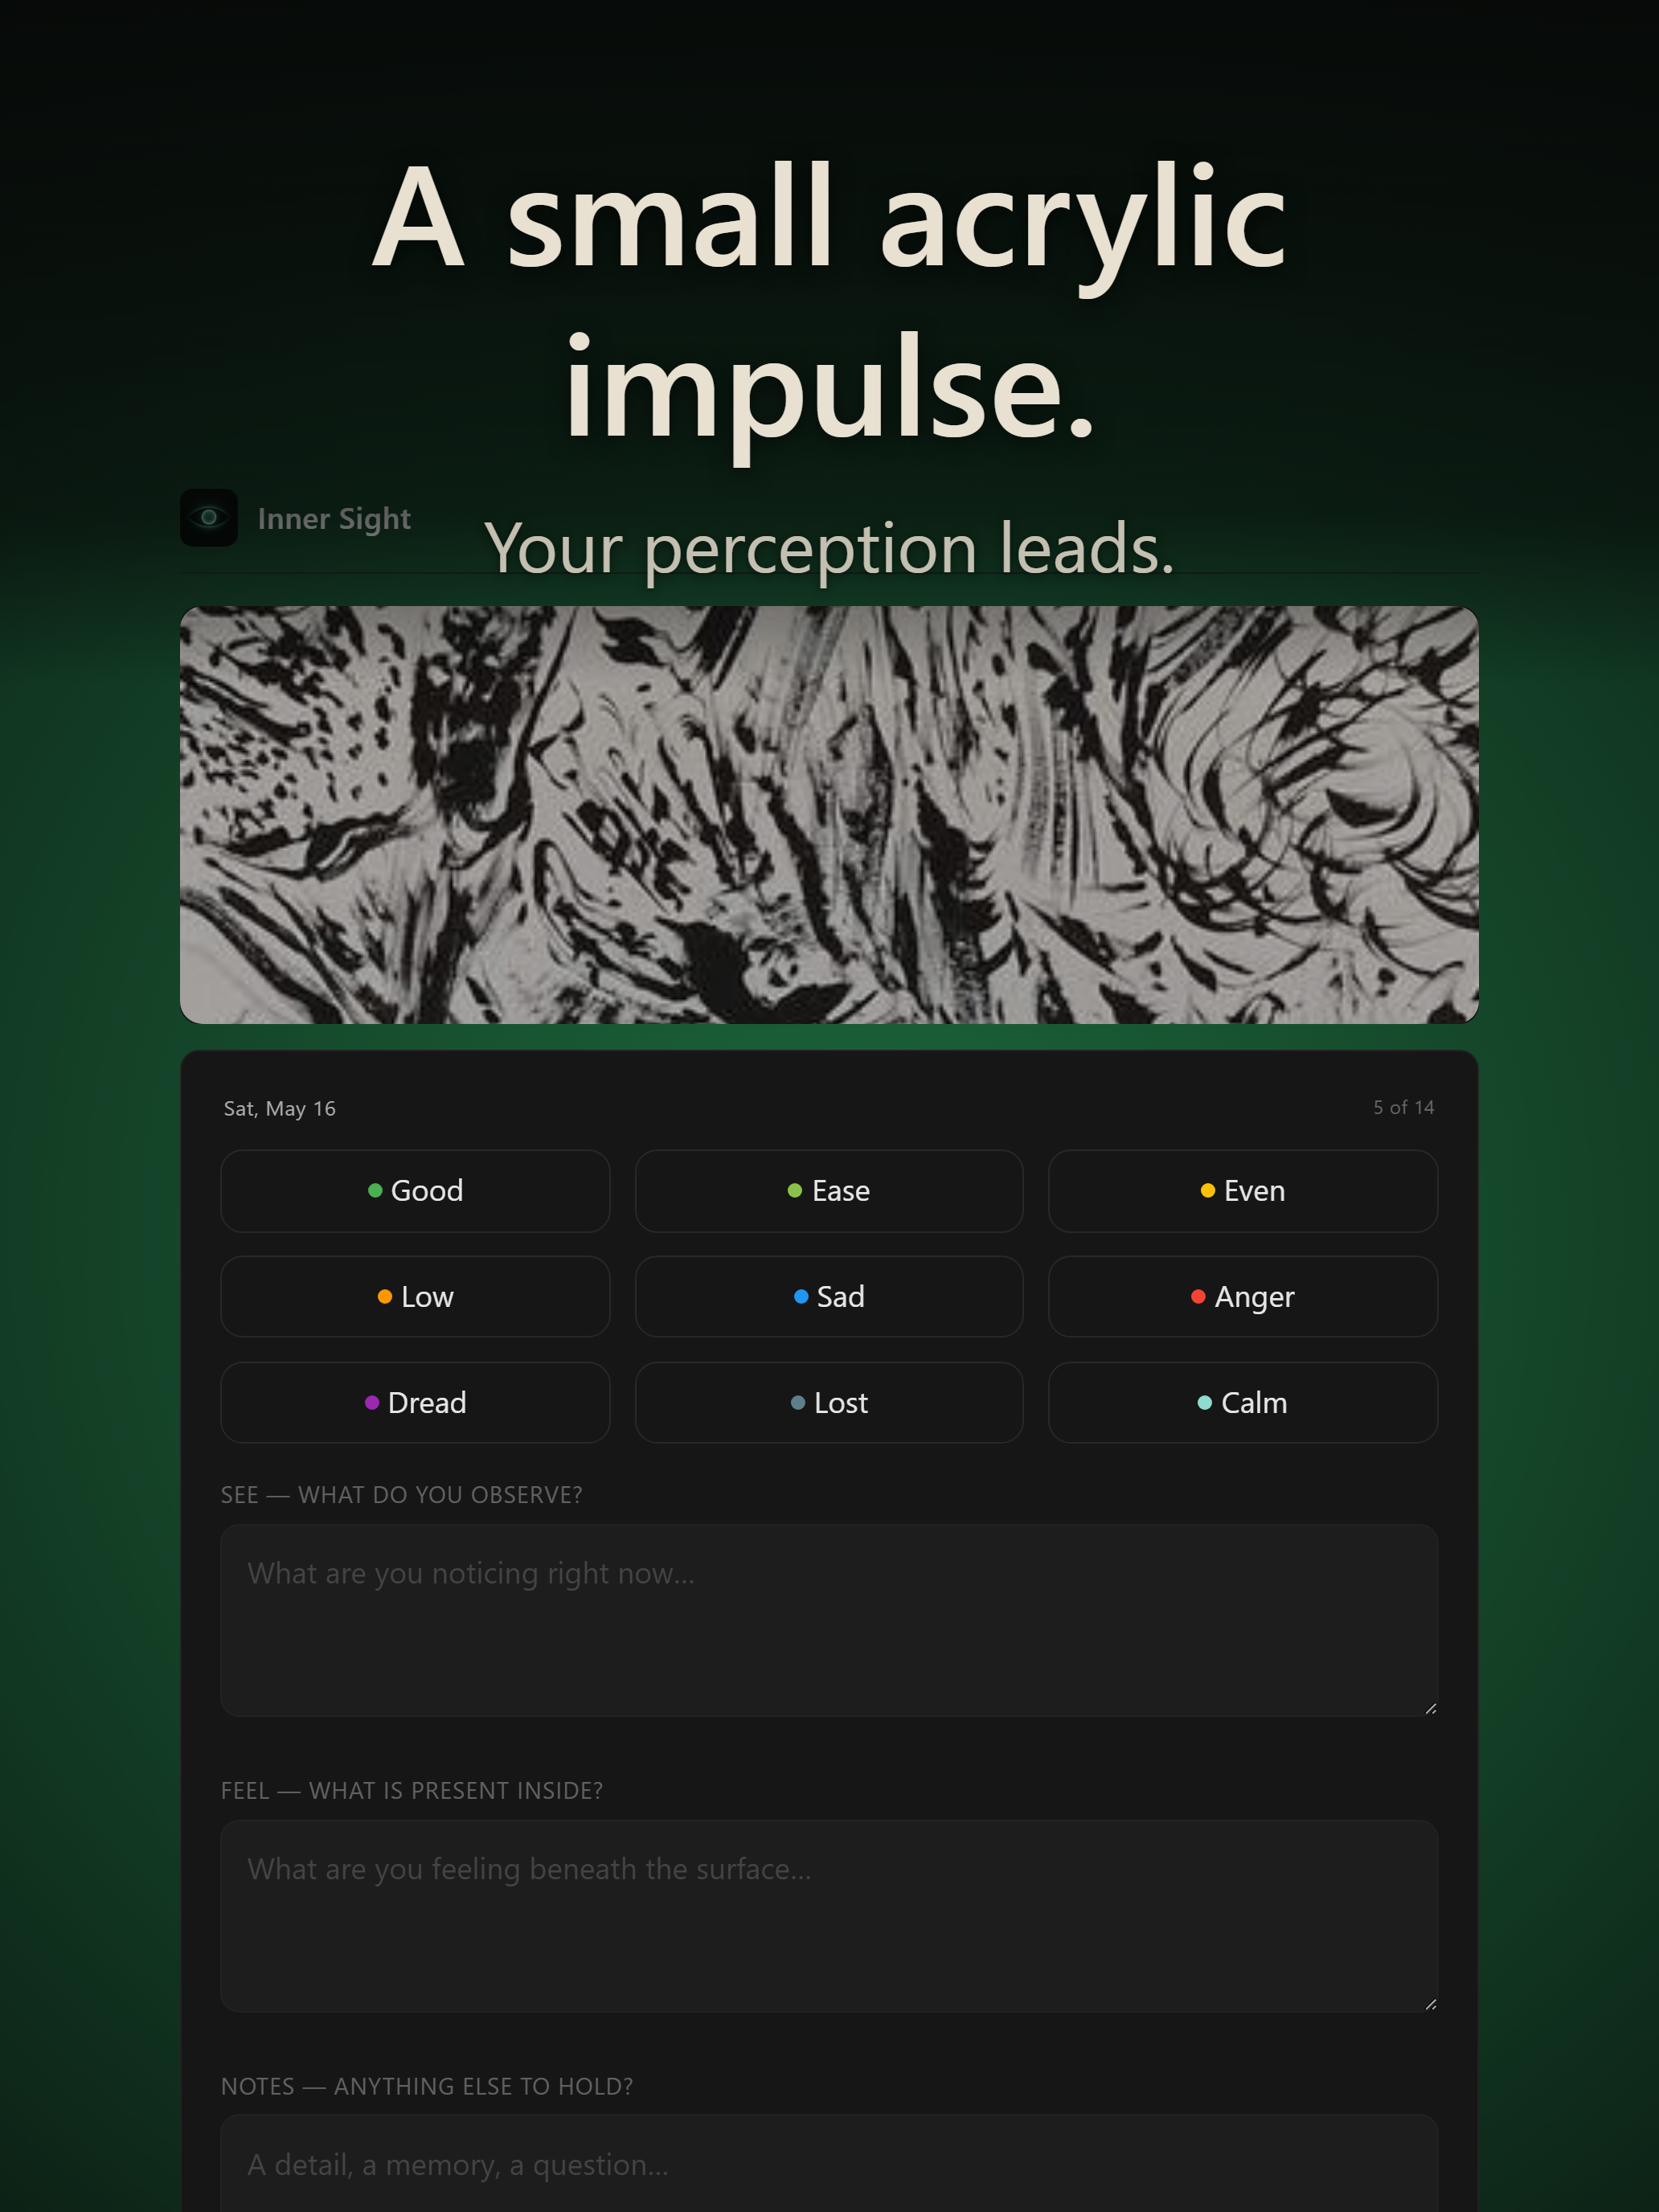
Task: Focus the 'A detail, a memory' notes field
Action: pyautogui.click(x=829, y=2164)
